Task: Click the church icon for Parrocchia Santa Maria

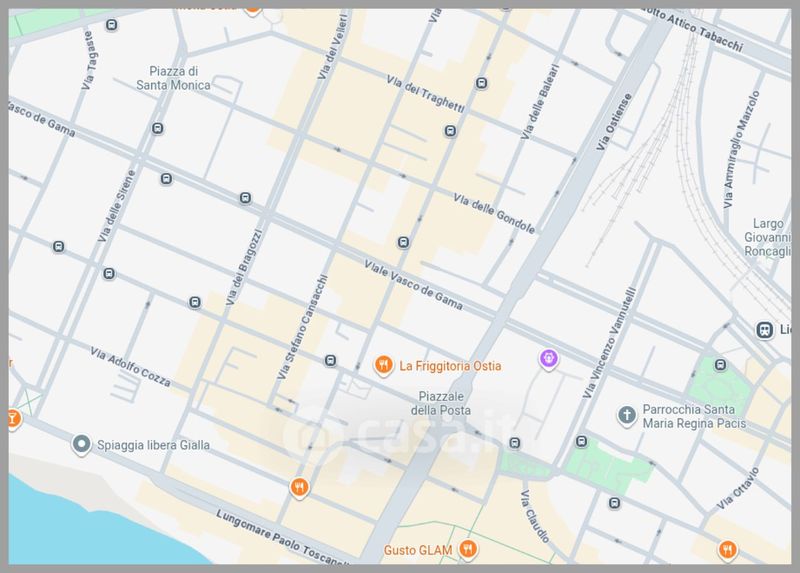Action: 627,415
